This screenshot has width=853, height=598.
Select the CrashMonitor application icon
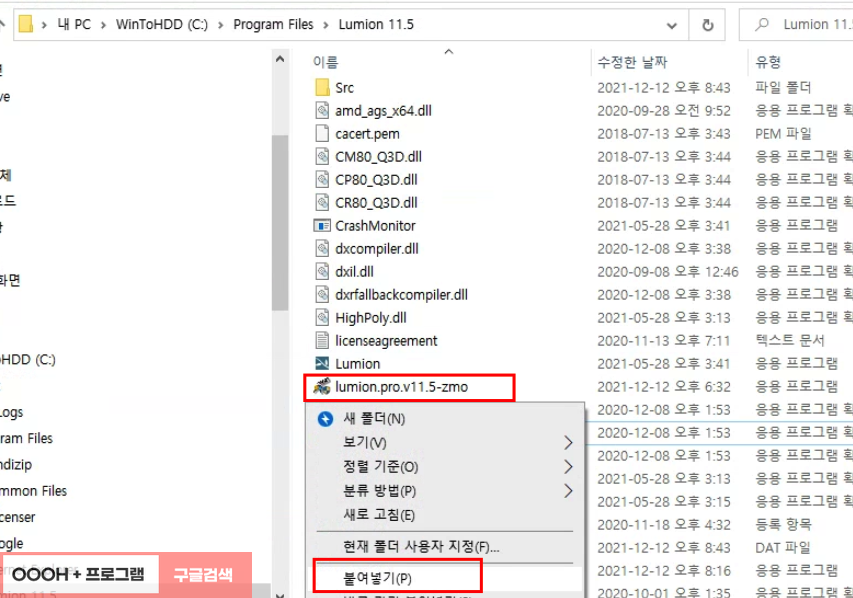pyautogui.click(x=322, y=225)
